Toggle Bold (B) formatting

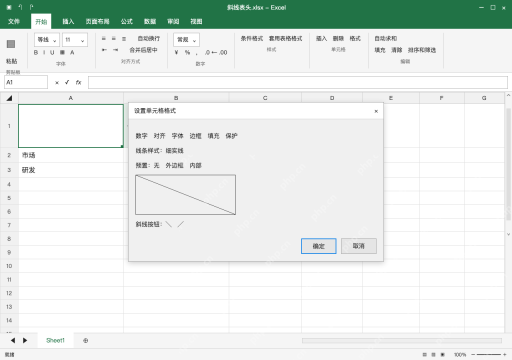click(x=36, y=52)
